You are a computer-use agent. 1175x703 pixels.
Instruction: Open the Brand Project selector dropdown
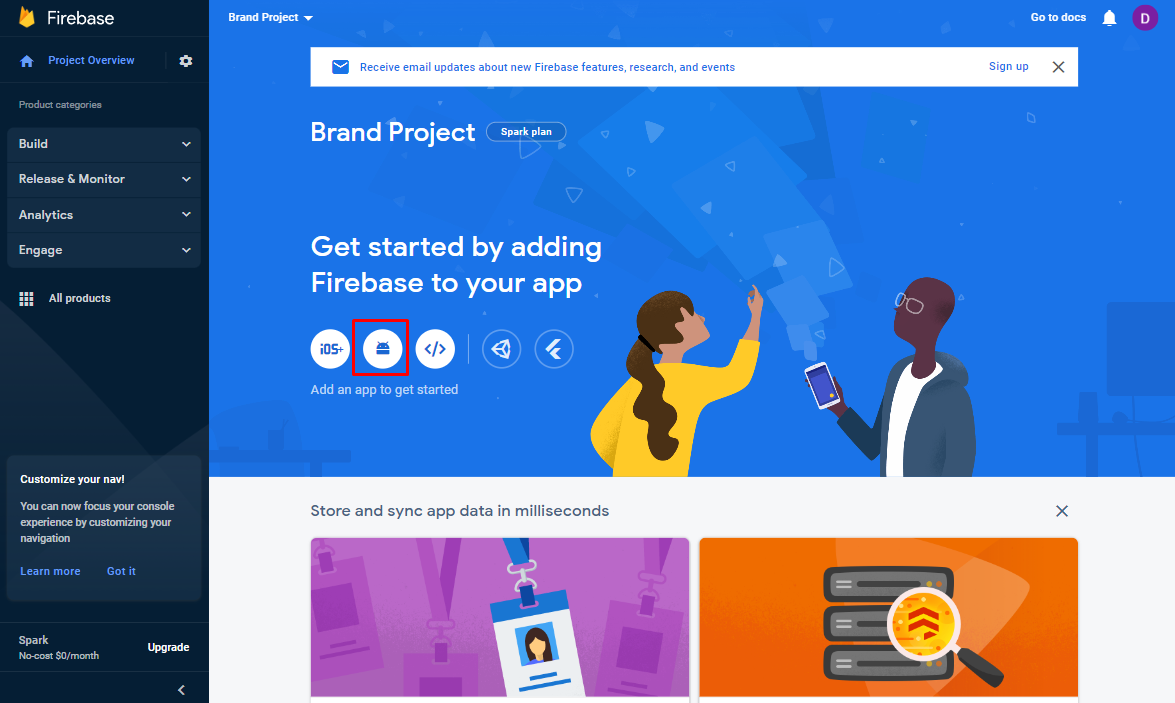coord(271,17)
